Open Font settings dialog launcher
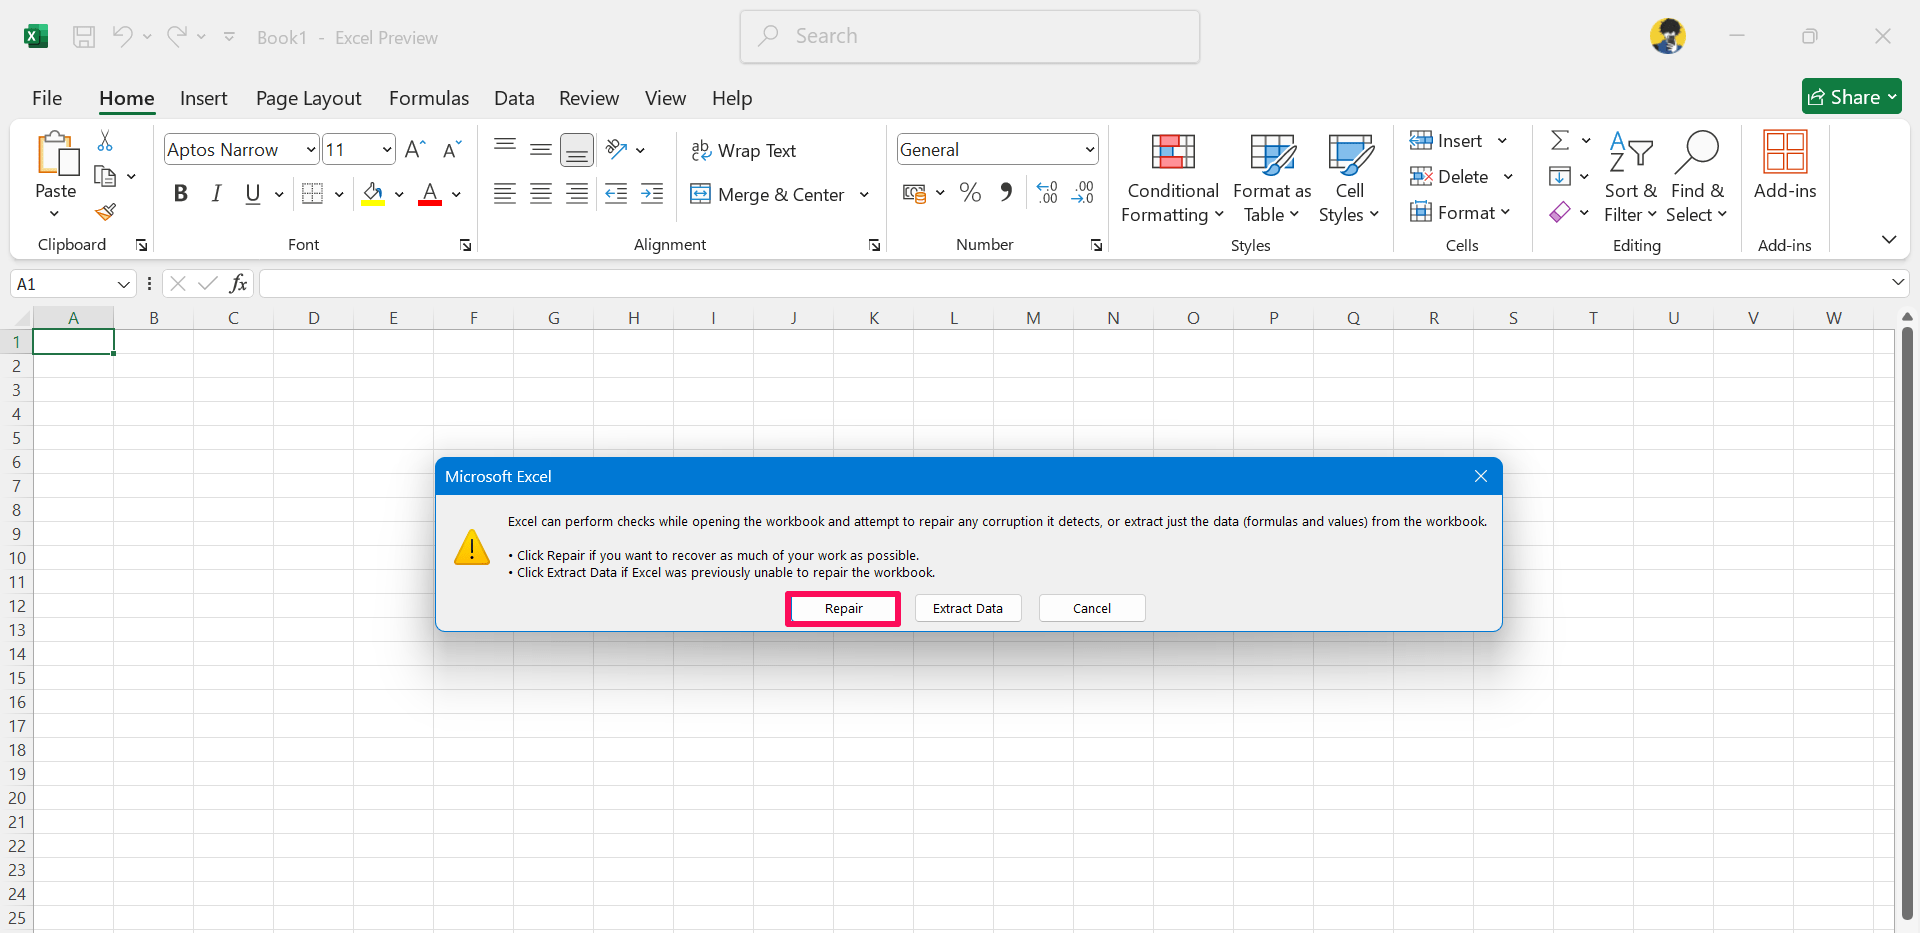This screenshot has height=933, width=1920. [x=466, y=246]
